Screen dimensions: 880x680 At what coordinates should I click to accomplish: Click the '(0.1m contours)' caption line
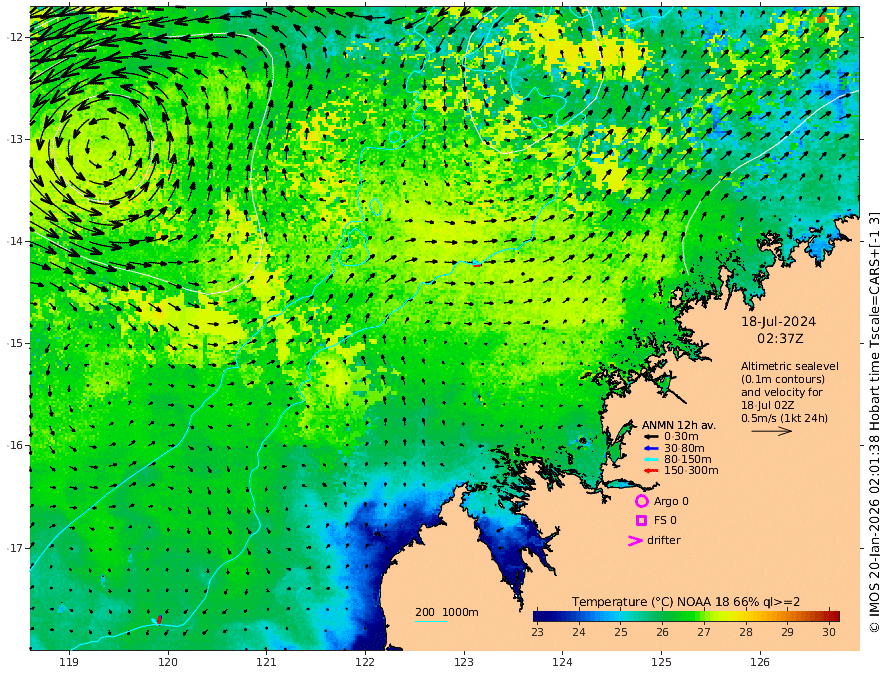(x=783, y=379)
